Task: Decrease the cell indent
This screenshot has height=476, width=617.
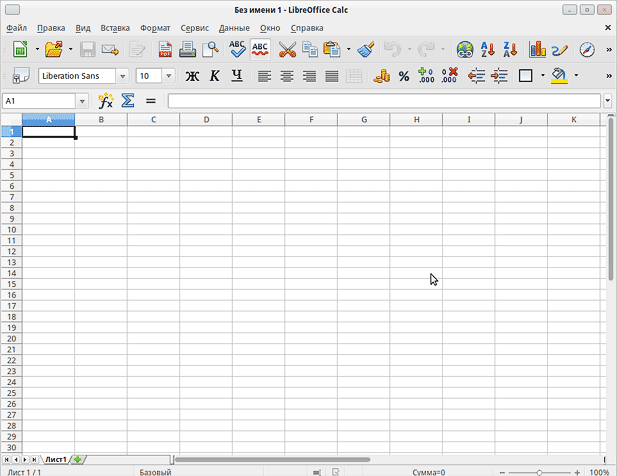Action: tap(477, 76)
